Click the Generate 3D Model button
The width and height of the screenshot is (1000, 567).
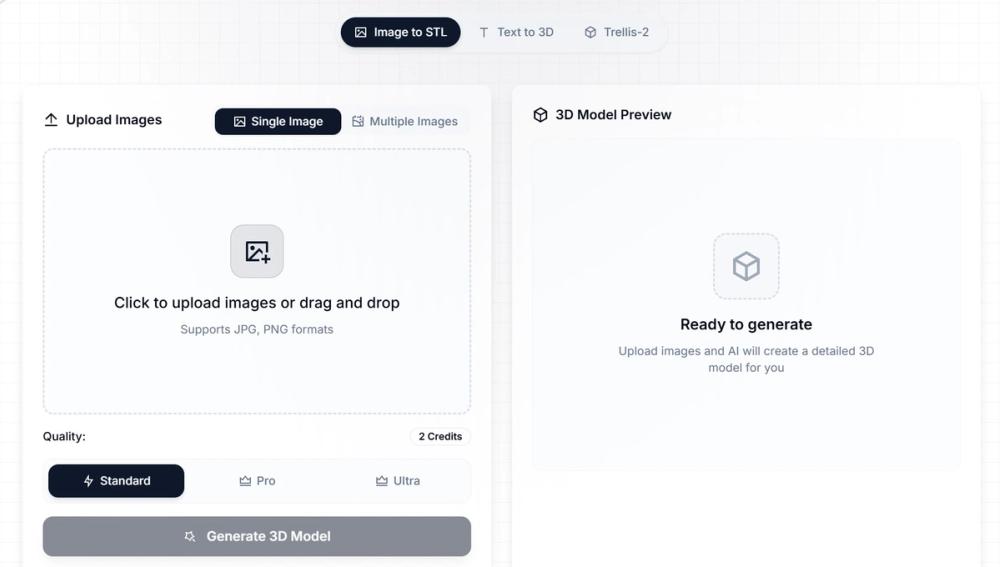[x=257, y=536]
